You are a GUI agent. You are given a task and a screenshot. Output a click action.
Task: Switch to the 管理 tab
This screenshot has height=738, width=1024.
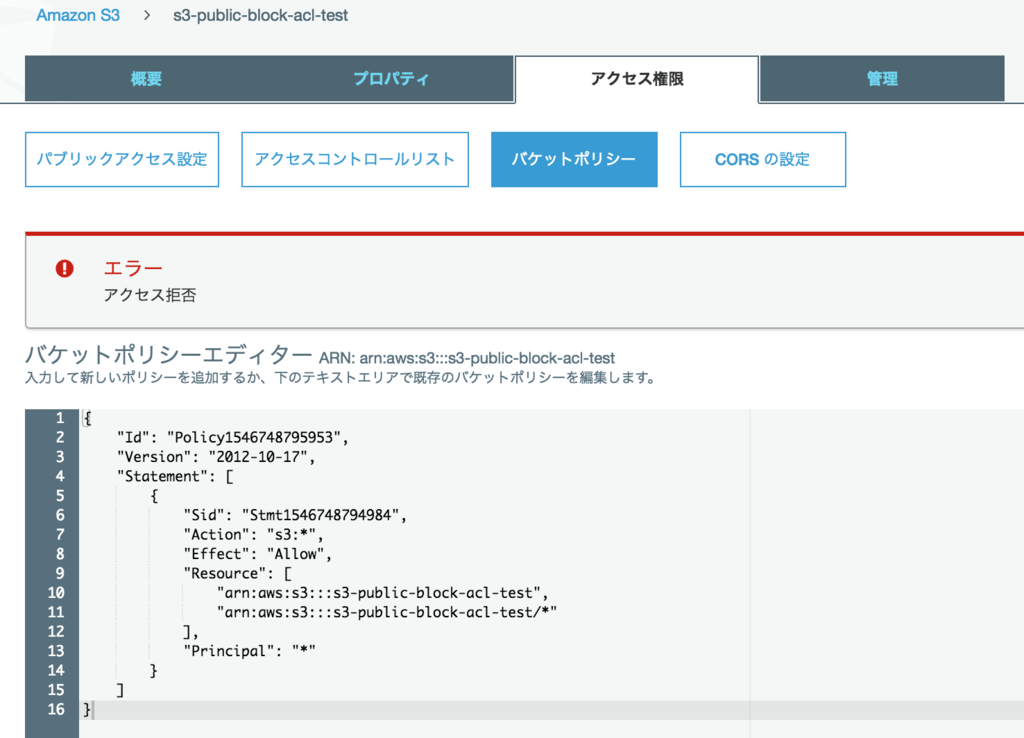[881, 77]
